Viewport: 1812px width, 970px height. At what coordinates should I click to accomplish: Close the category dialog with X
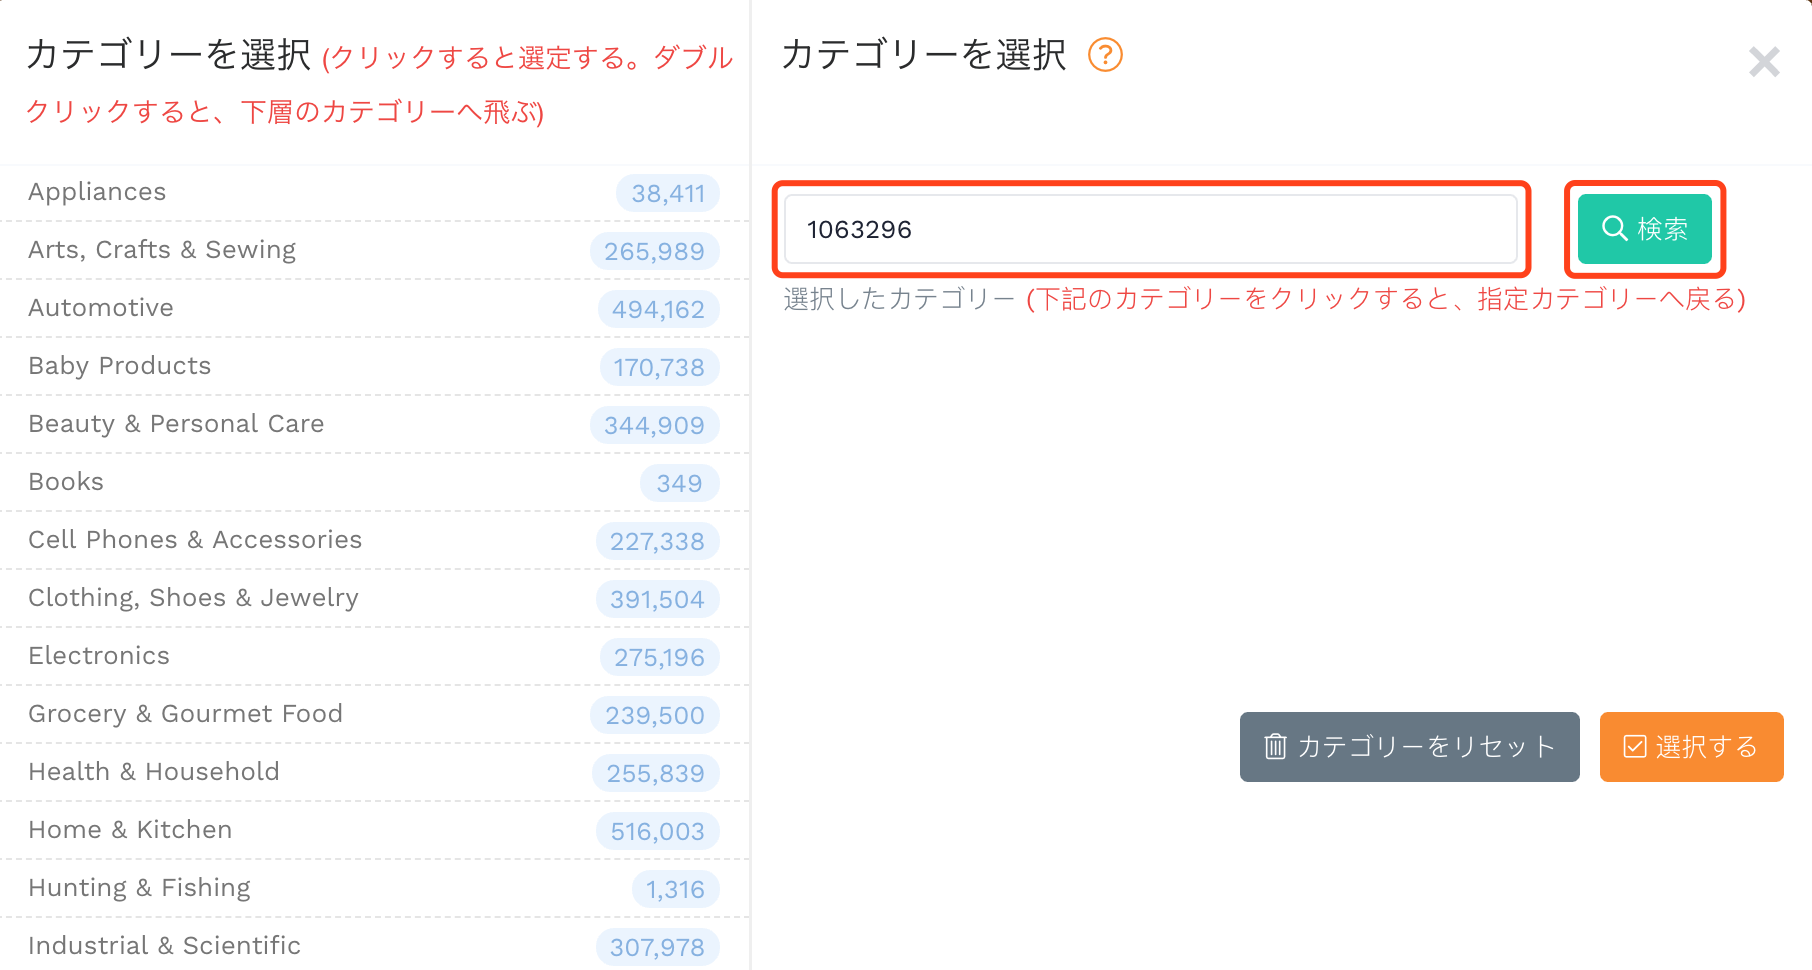pyautogui.click(x=1764, y=62)
